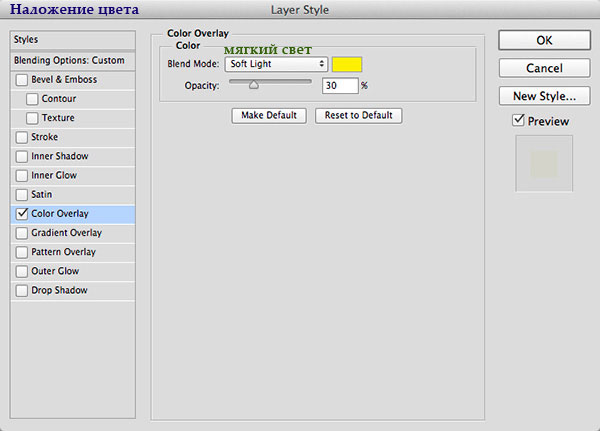Select the Inner Glow row label
This screenshot has width=600, height=431.
point(54,175)
